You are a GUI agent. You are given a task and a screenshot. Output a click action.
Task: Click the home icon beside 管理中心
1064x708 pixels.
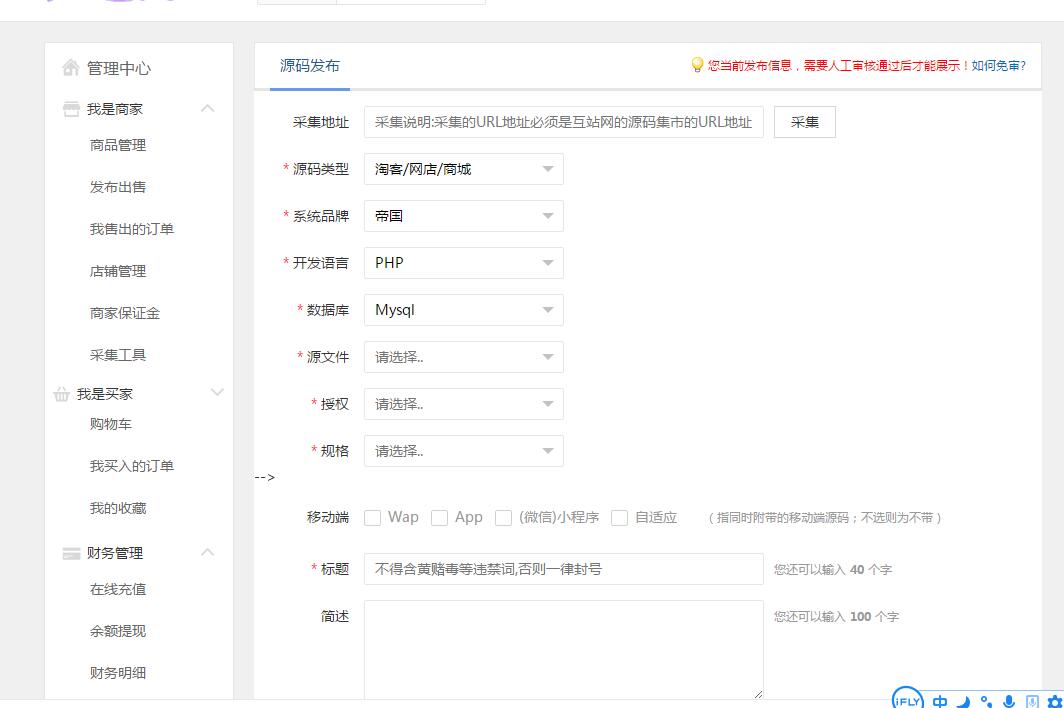coord(70,68)
